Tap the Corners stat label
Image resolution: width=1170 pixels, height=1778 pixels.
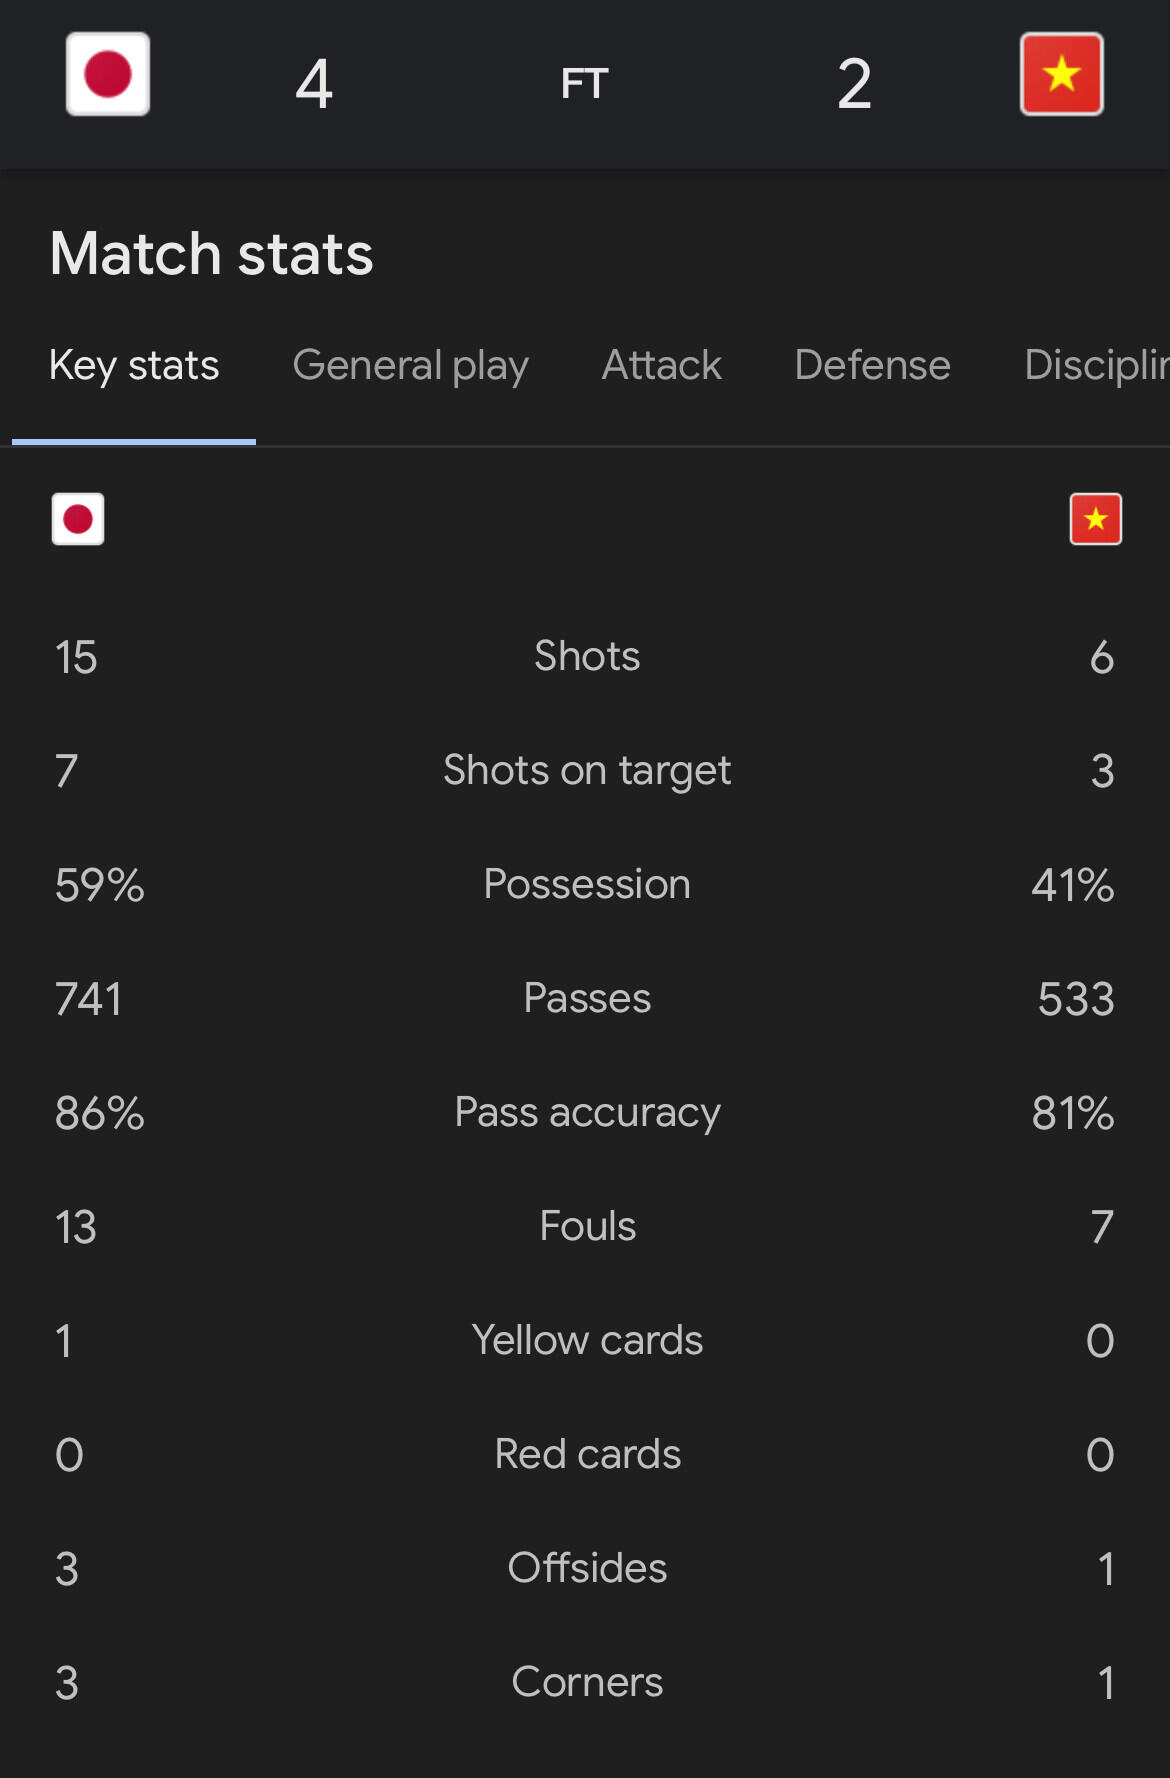[x=587, y=1683]
